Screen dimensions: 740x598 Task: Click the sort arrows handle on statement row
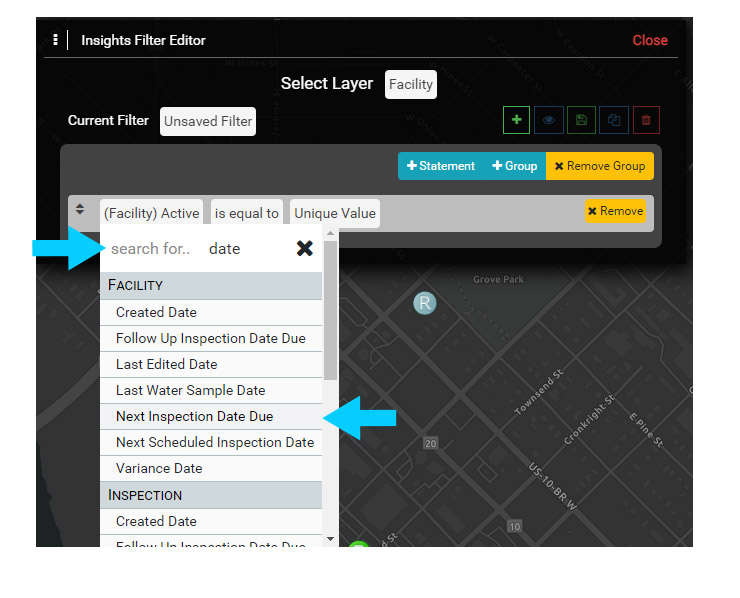pyautogui.click(x=79, y=211)
